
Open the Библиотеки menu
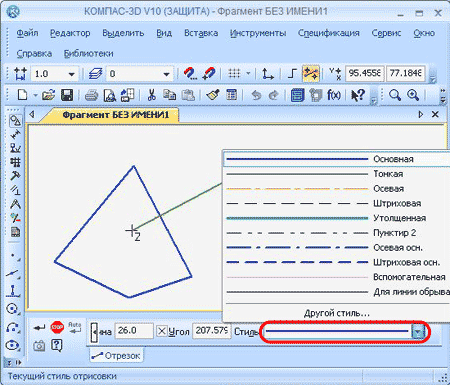point(89,54)
